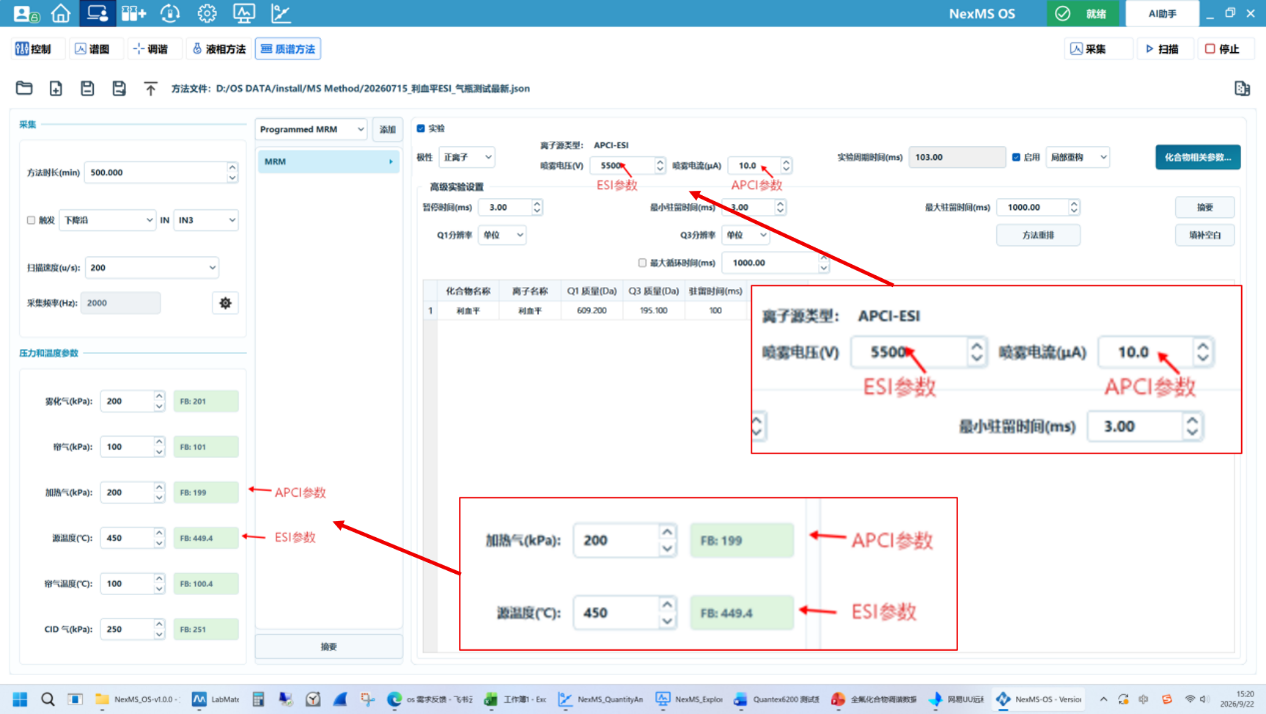
Task: Enable the 最大循环时间 checkbox
Action: pos(642,263)
